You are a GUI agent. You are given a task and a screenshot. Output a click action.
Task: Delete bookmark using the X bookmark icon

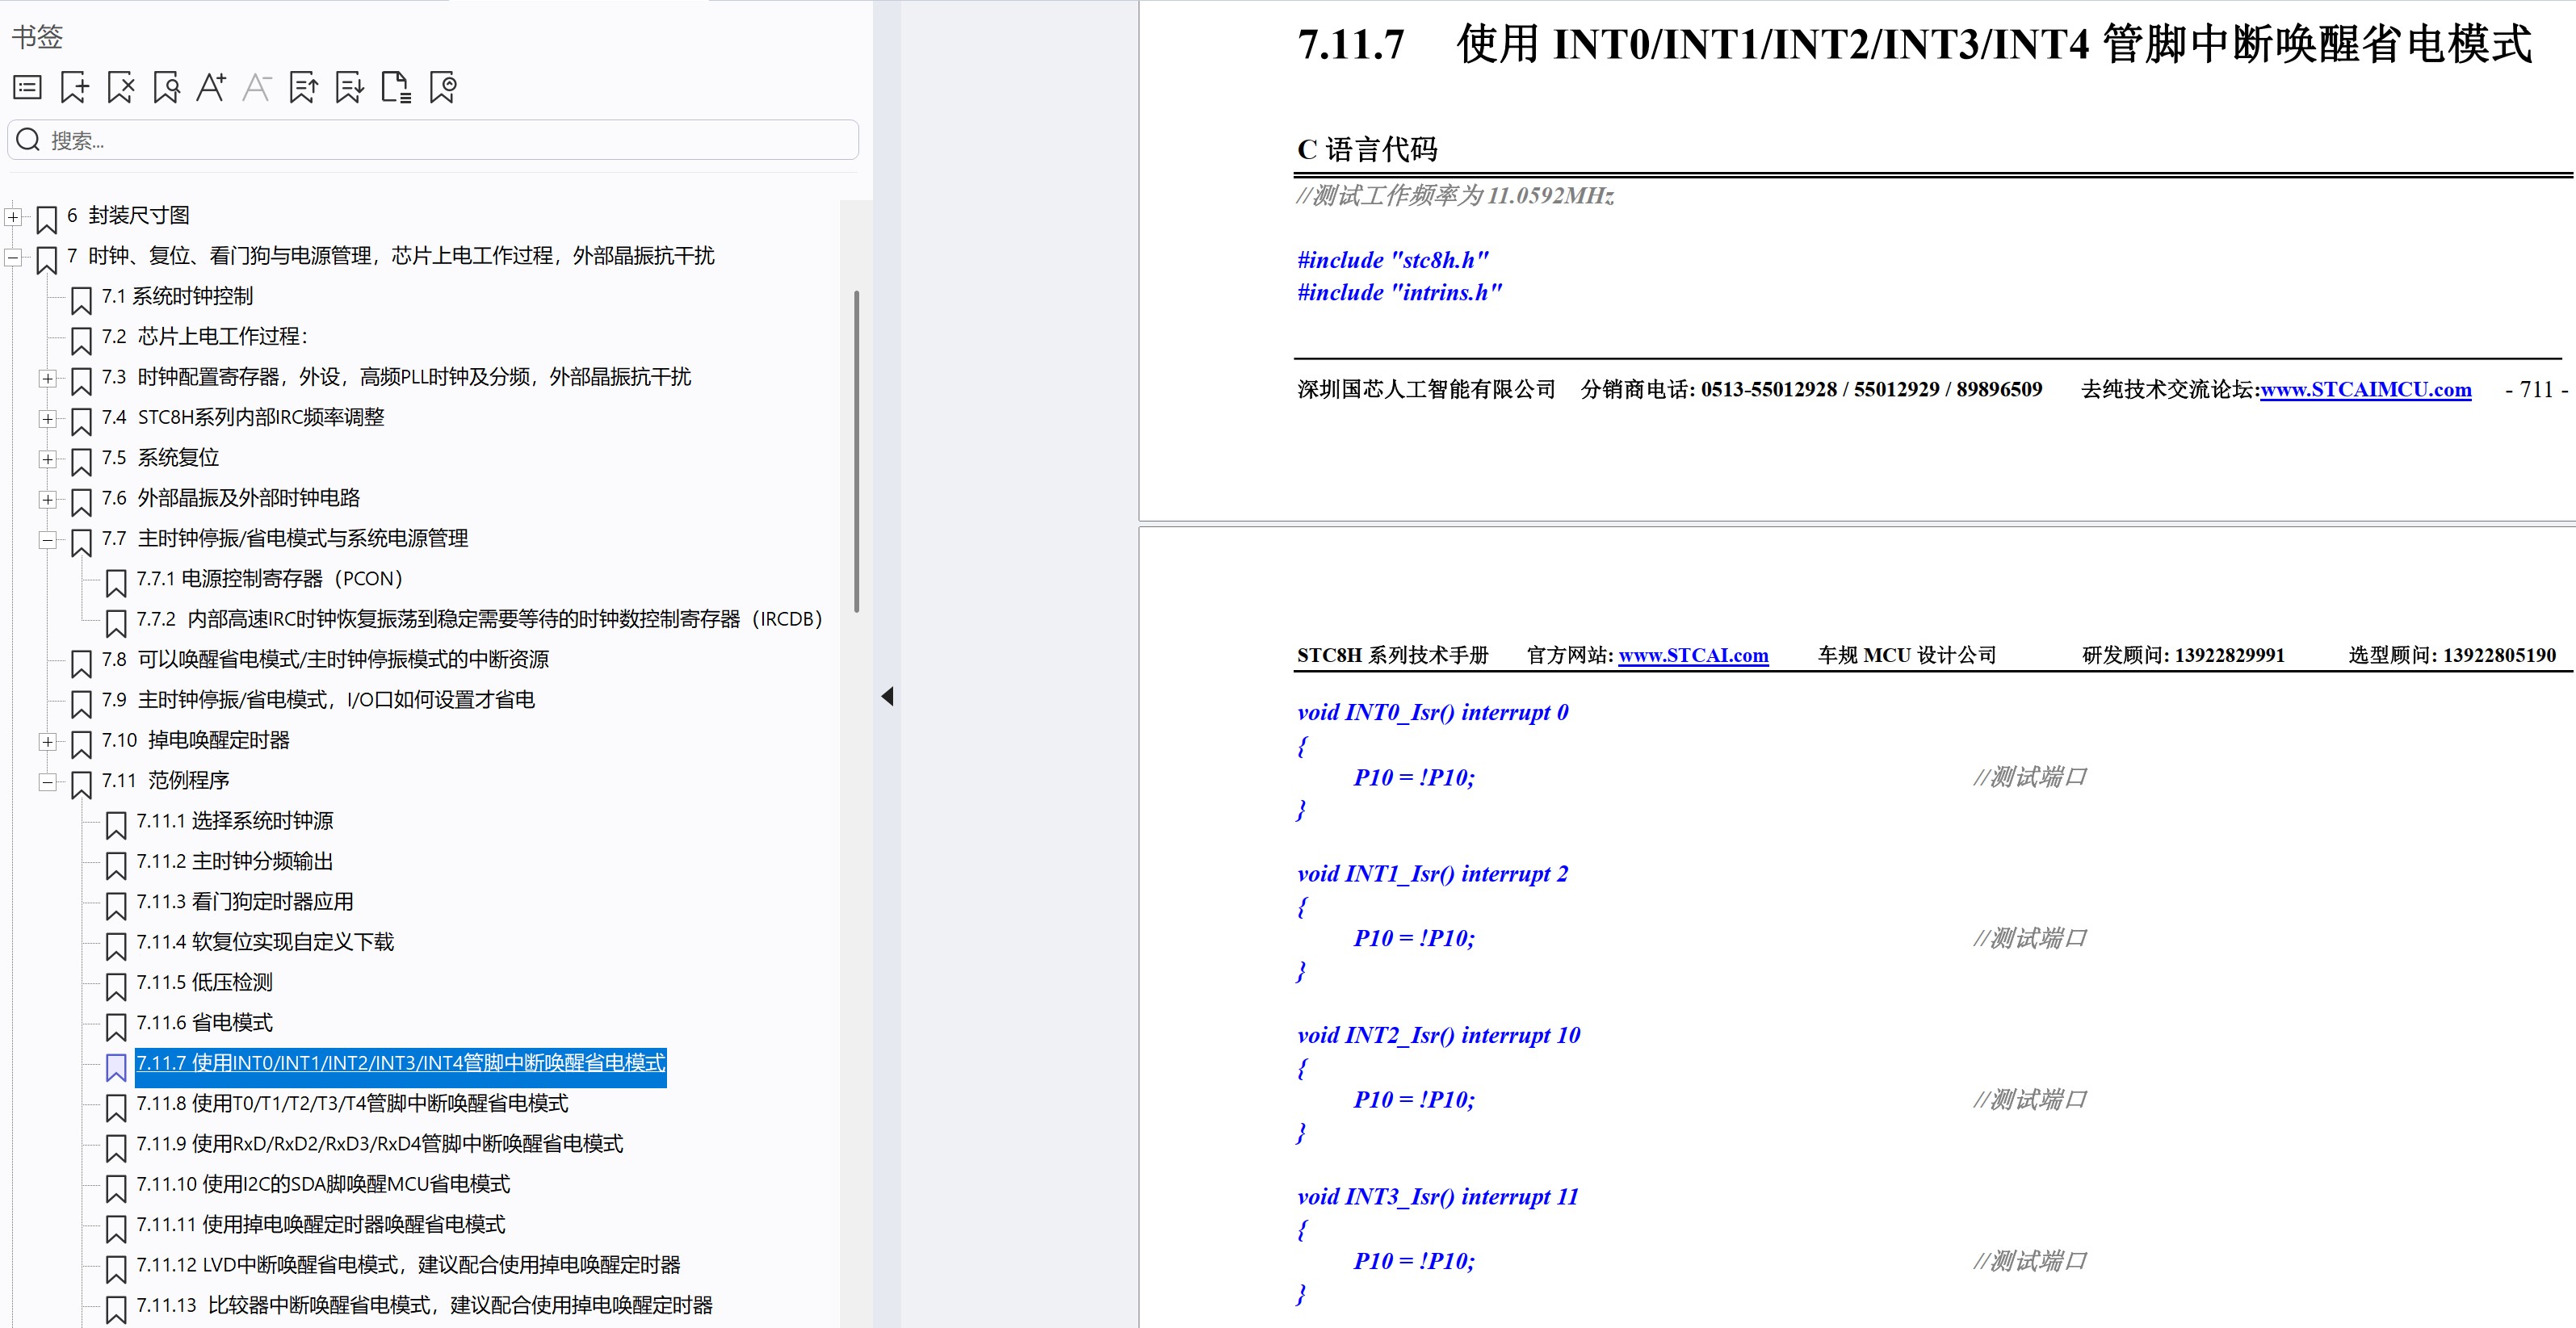pos(121,88)
